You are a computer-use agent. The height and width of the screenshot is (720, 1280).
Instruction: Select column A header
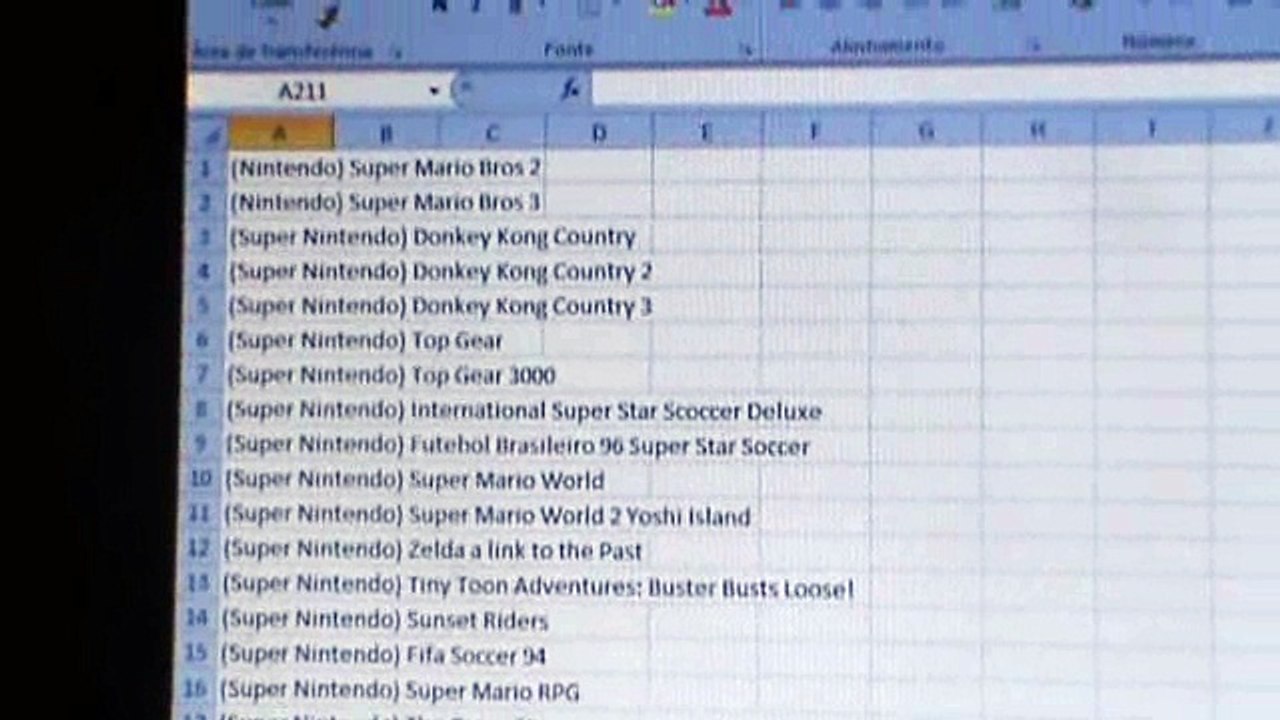pos(281,133)
